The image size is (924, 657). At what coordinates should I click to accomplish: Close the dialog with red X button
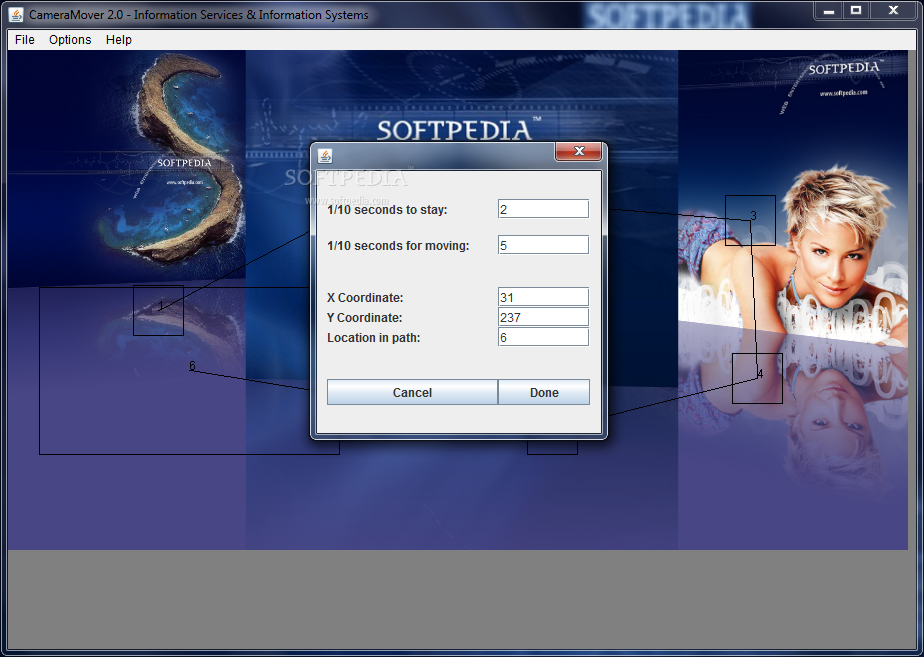(x=578, y=151)
